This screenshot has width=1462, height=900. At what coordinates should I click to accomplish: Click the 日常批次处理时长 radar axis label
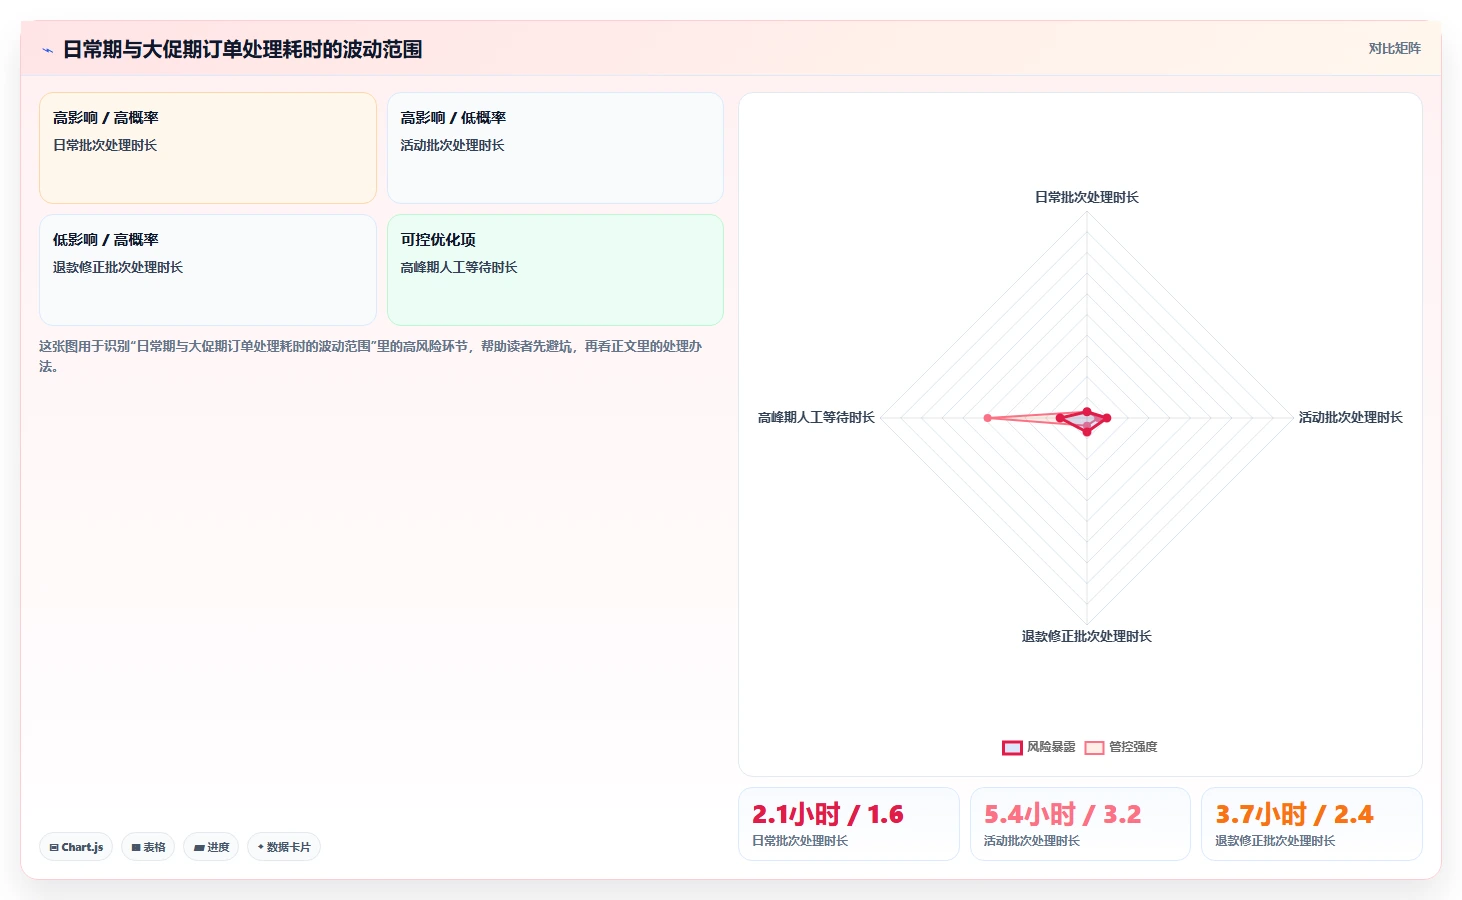point(1087,197)
